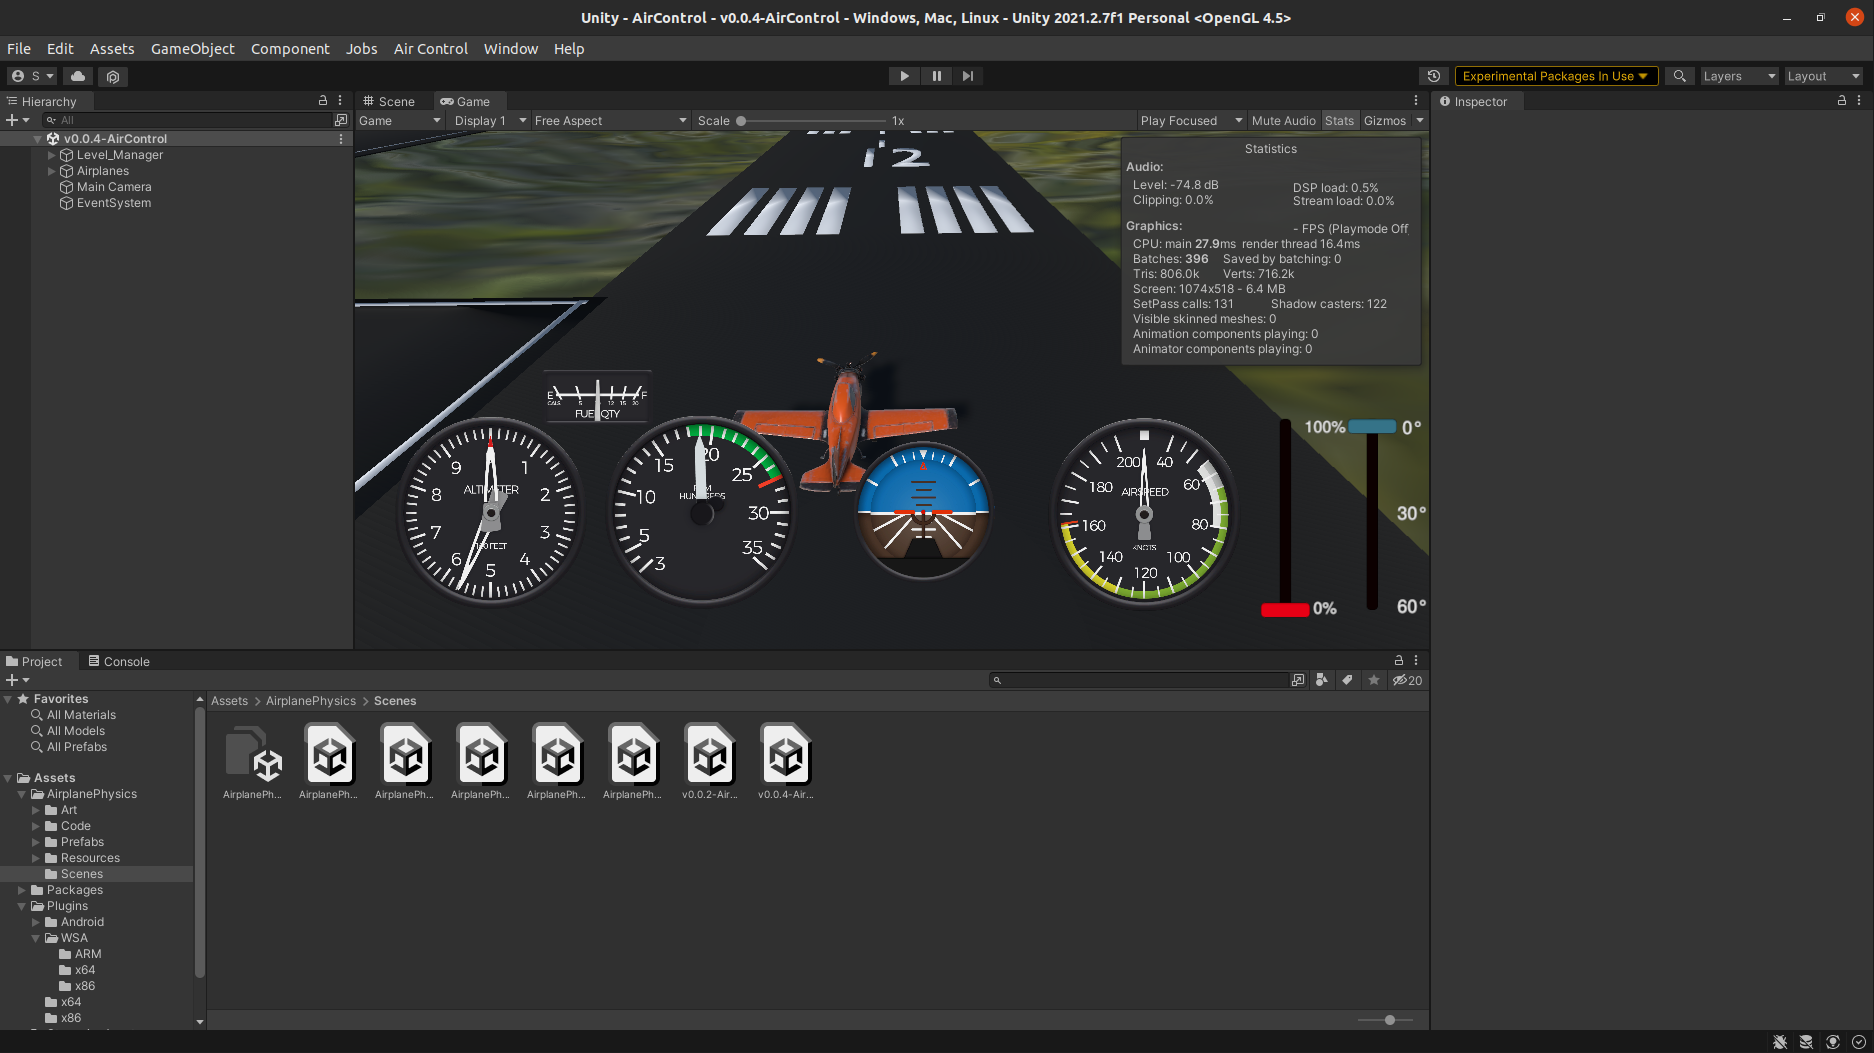Open the v0.0.4-AirControl scene options menu

341,139
